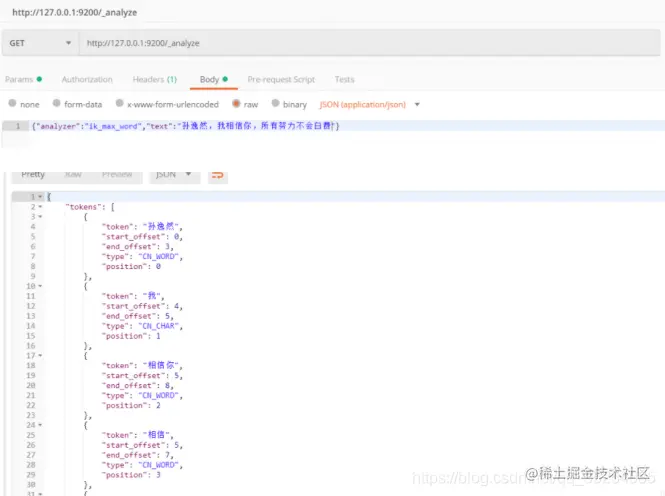Click the "end_offset": 8 line
Image resolution: width=665 pixels, height=496 pixels.
[137, 385]
